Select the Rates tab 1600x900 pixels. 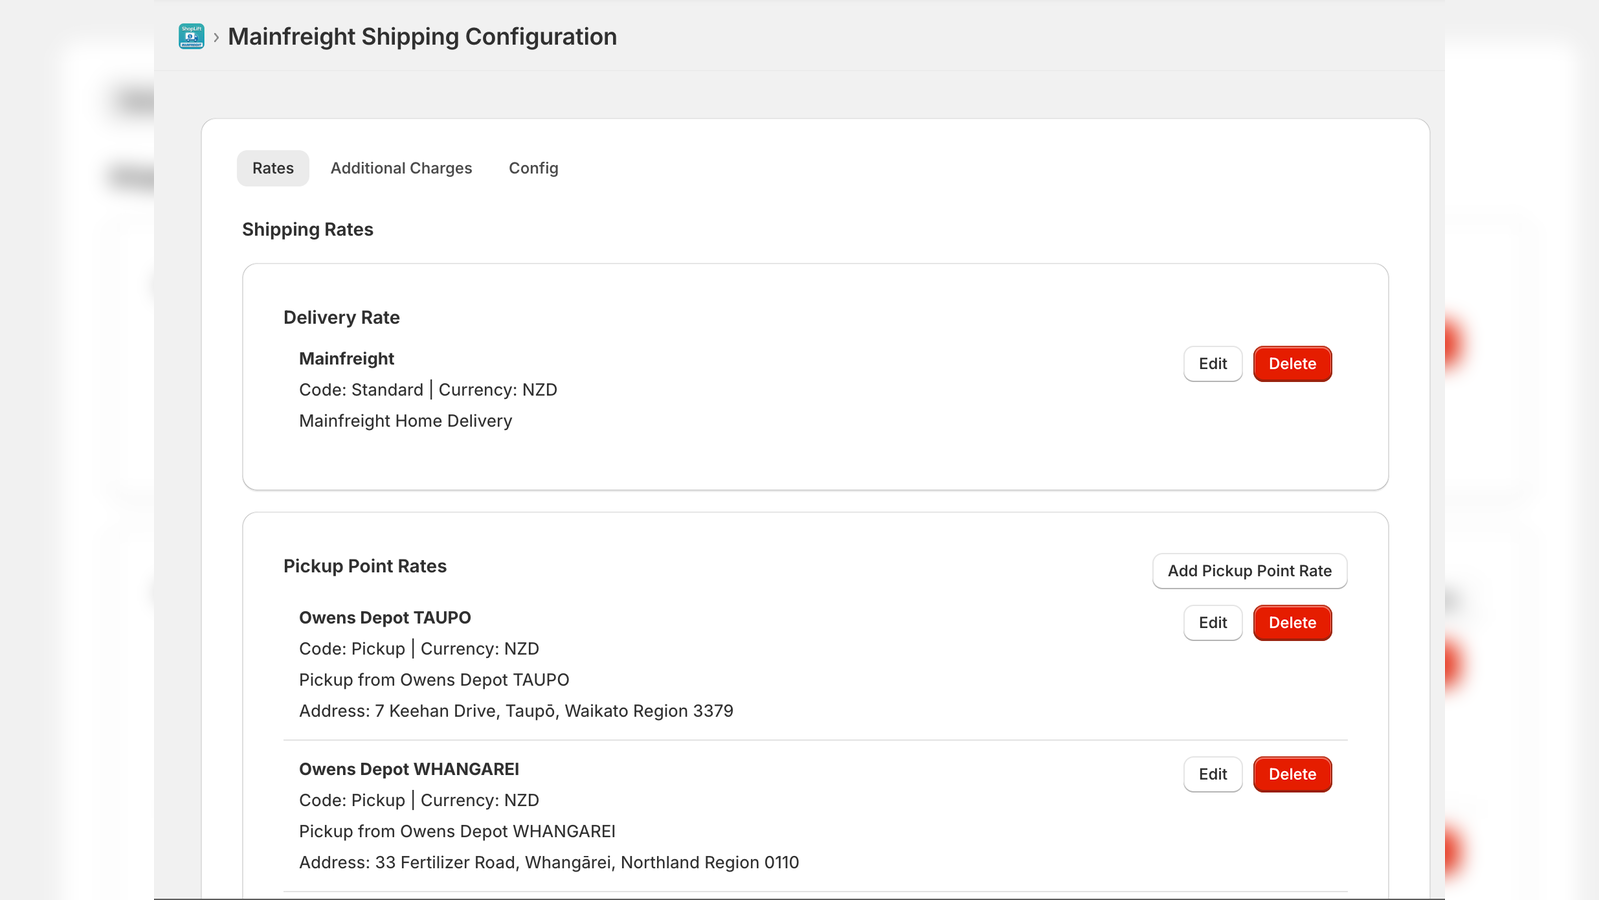[272, 168]
